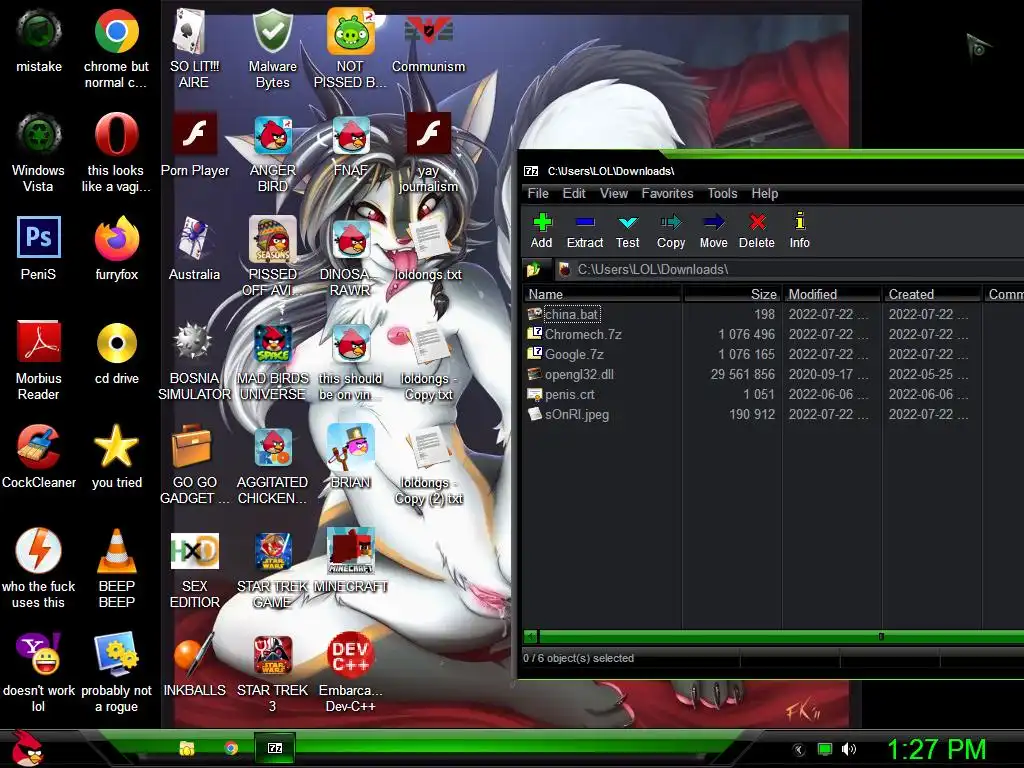Open the Chrome icon on the taskbar
Screen dimensions: 1024x768
point(231,748)
